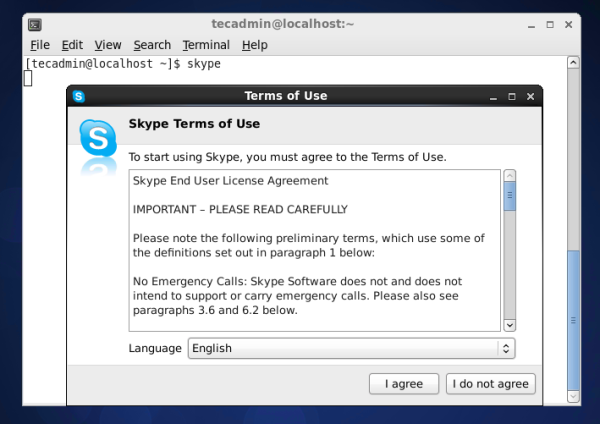Viewport: 600px width, 424px height.
Task: Open the Language dropdown set to English
Action: (351, 348)
